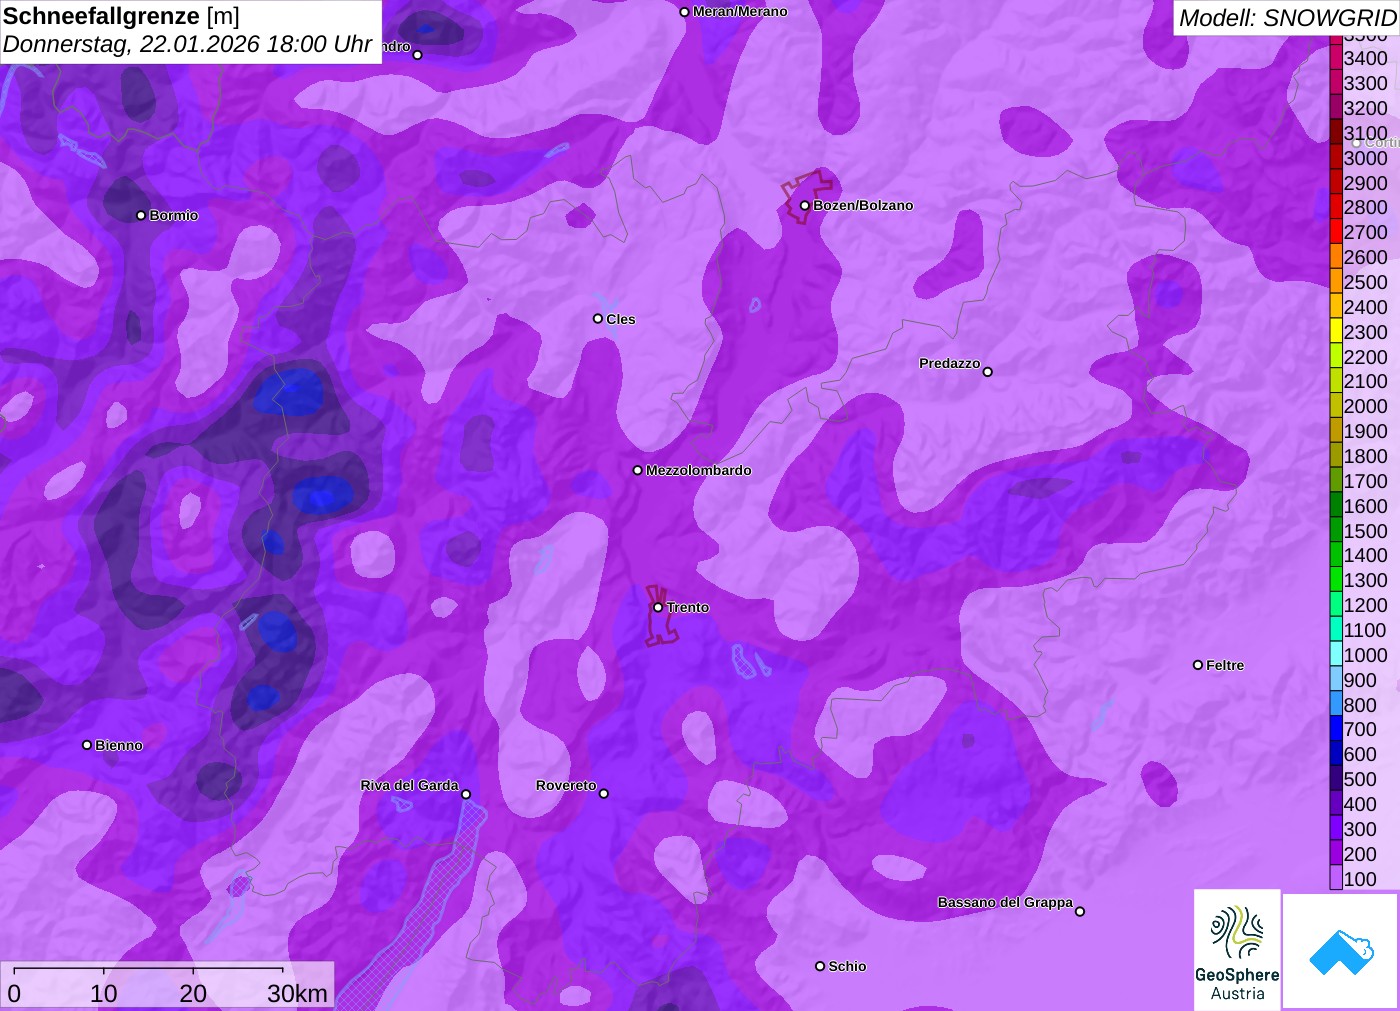This screenshot has width=1400, height=1011.
Task: Click the legend value '3400'
Action: 1365,58
